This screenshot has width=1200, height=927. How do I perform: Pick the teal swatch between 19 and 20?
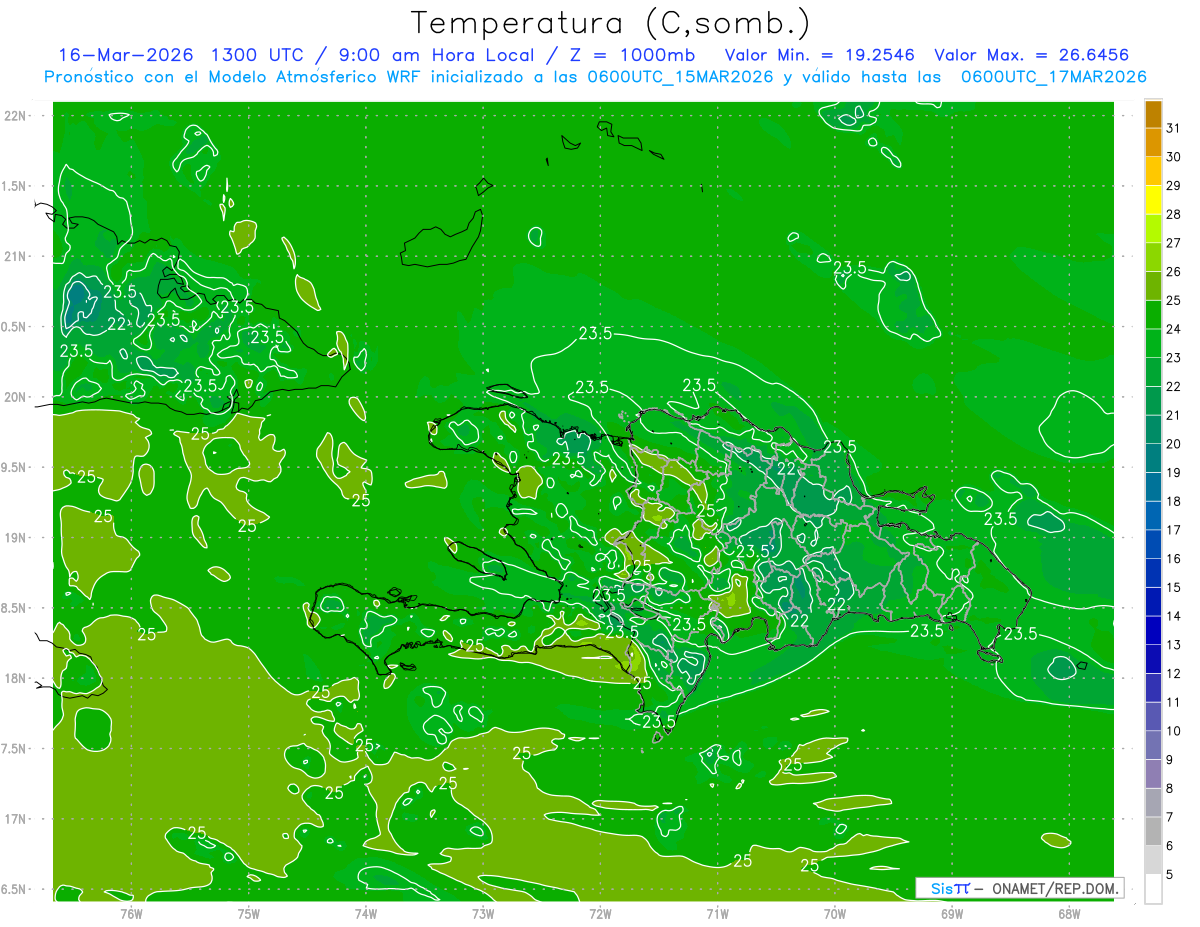1153,459
